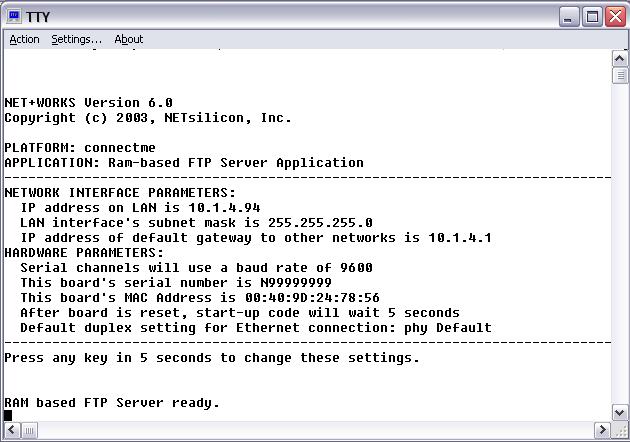Click the TTY application icon in title bar
This screenshot has width=630, height=442.
14,16
